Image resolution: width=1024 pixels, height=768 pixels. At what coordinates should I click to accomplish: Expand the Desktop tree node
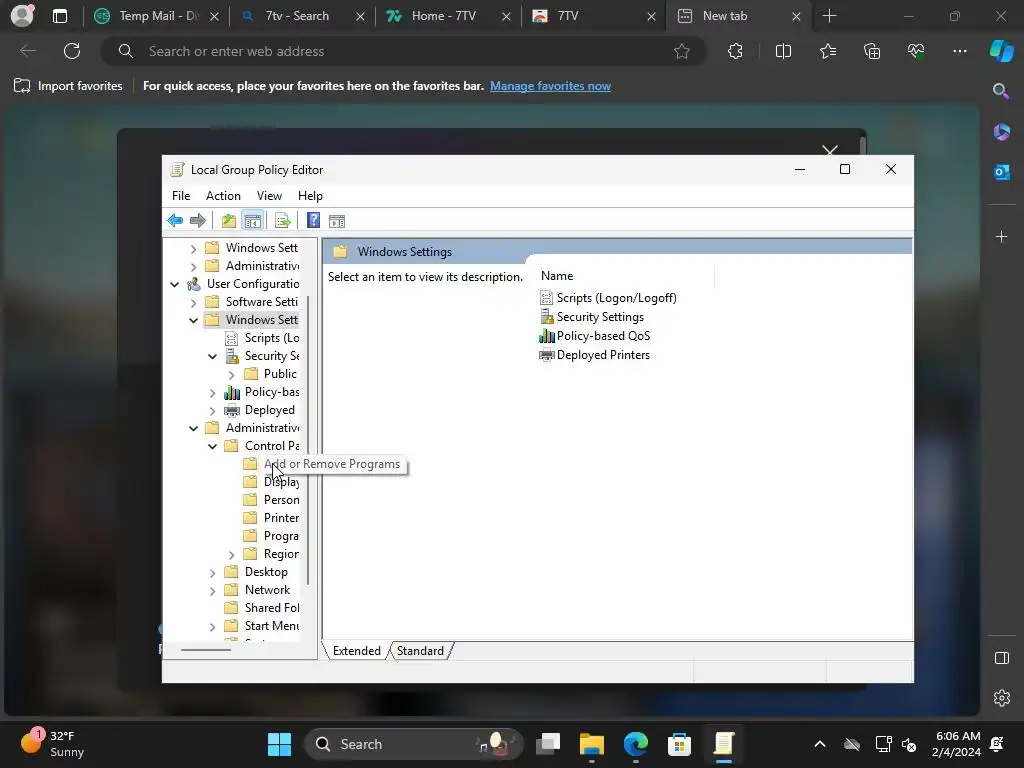point(212,573)
